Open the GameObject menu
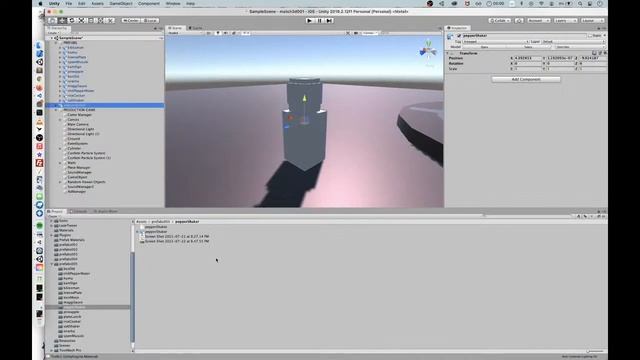The image size is (640, 360). point(121,4)
